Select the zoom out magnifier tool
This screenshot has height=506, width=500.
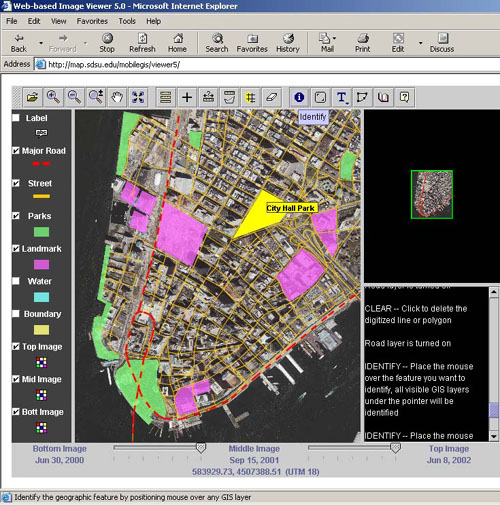point(74,97)
